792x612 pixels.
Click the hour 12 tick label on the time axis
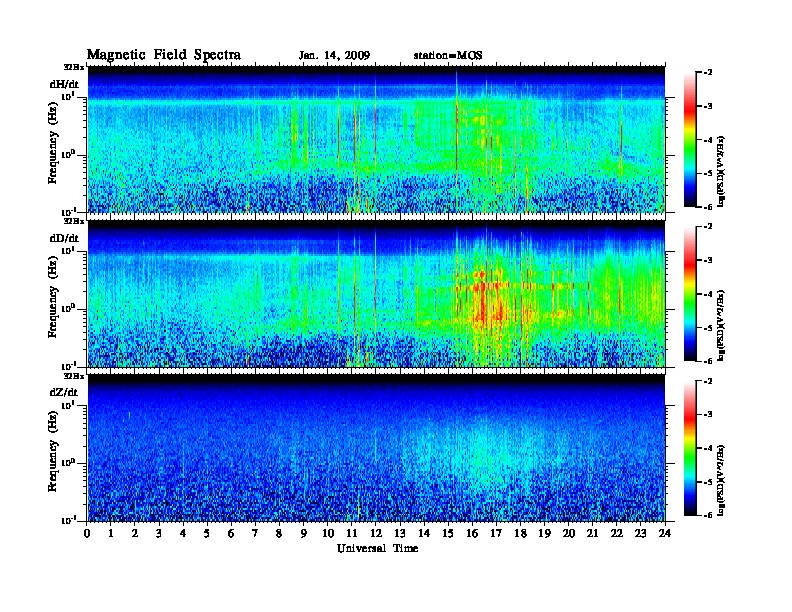pyautogui.click(x=376, y=534)
